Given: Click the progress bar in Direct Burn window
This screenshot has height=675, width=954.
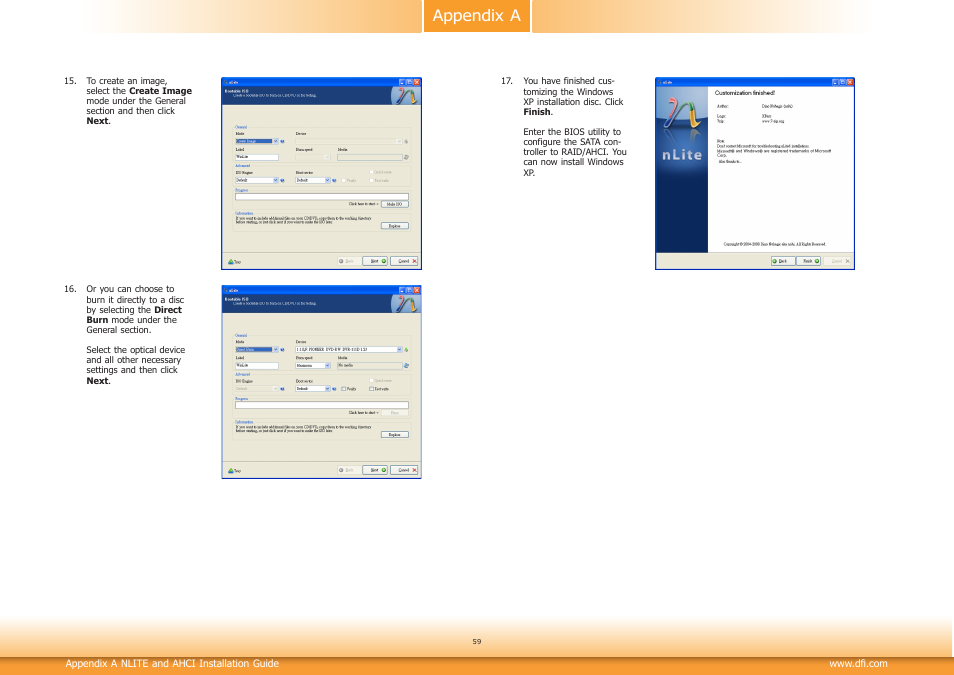Looking at the screenshot, I should coord(322,405).
